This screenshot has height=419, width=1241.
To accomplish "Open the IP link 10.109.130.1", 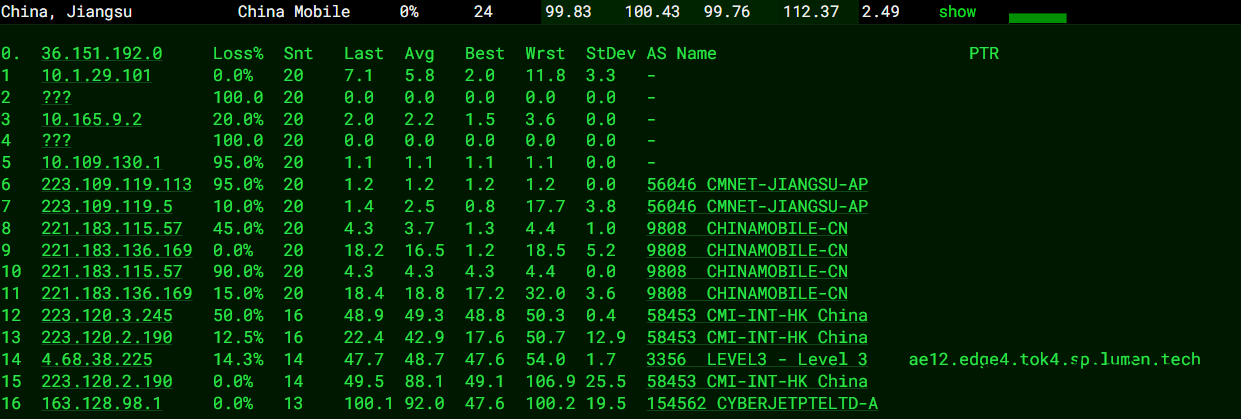I will point(102,163).
